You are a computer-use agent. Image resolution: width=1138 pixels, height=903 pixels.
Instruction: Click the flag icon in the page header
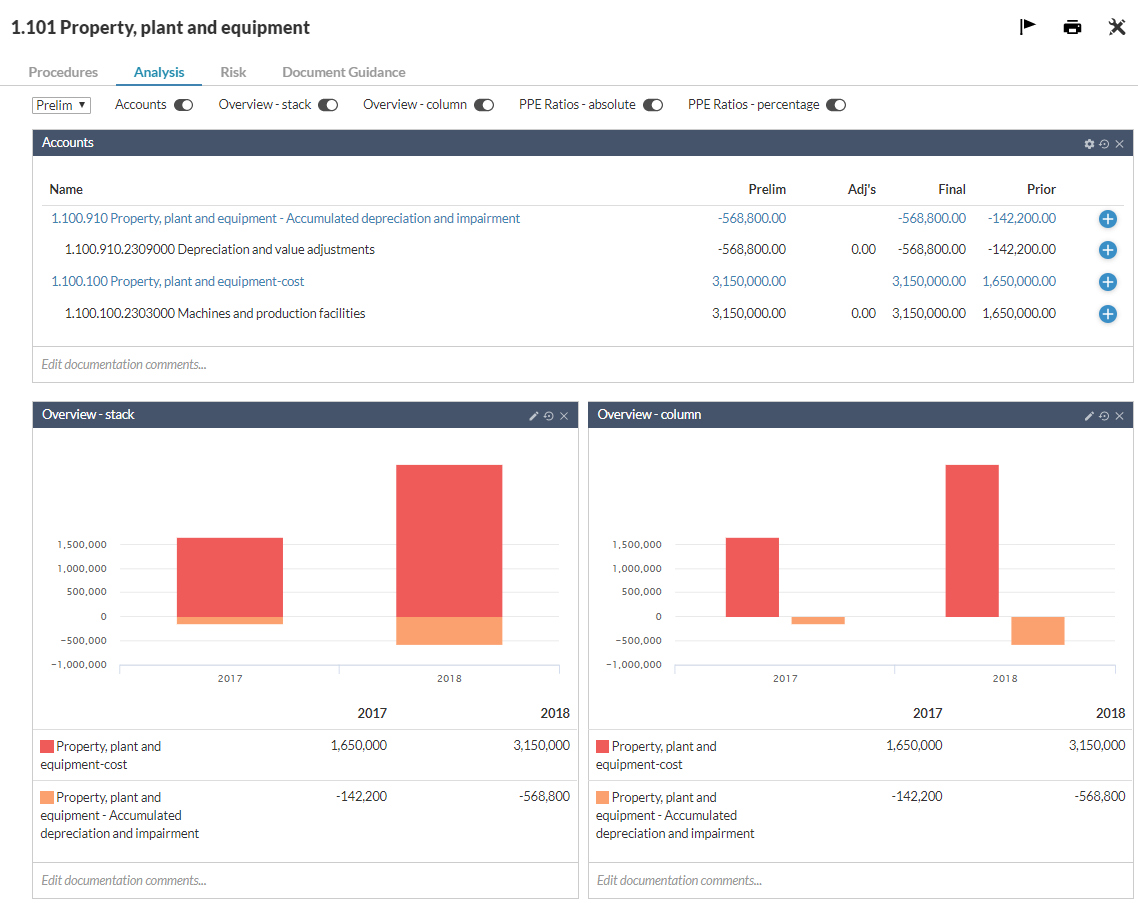click(x=1027, y=27)
